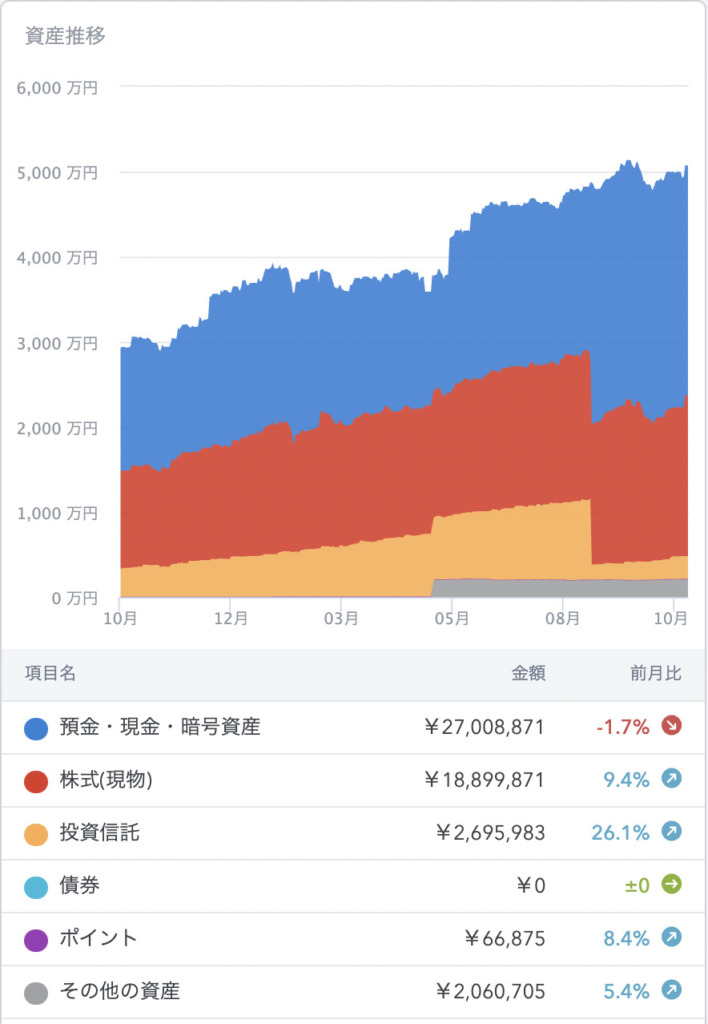Click the 金額 column header

(x=528, y=673)
